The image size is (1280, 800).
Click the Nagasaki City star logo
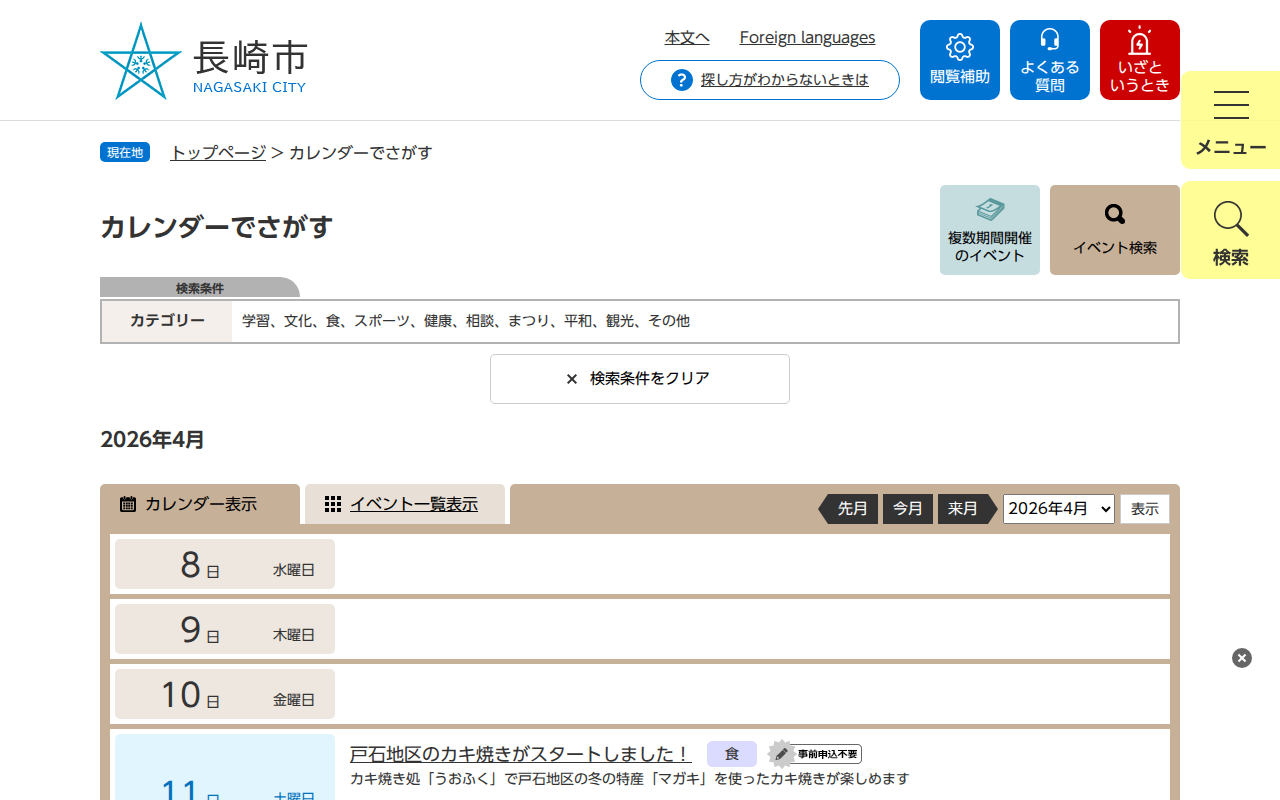coord(141,61)
